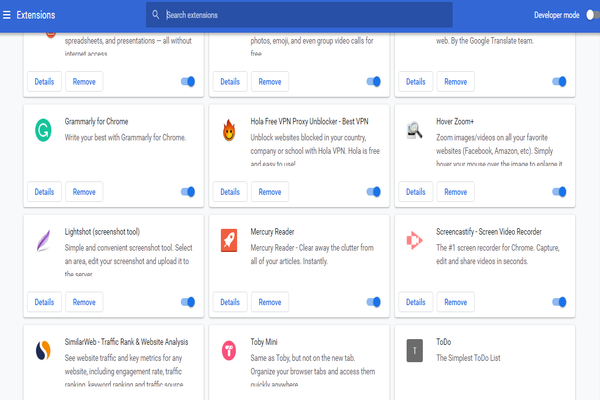The image size is (600, 400).
Task: Focus the Search extensions field
Action: pos(299,15)
